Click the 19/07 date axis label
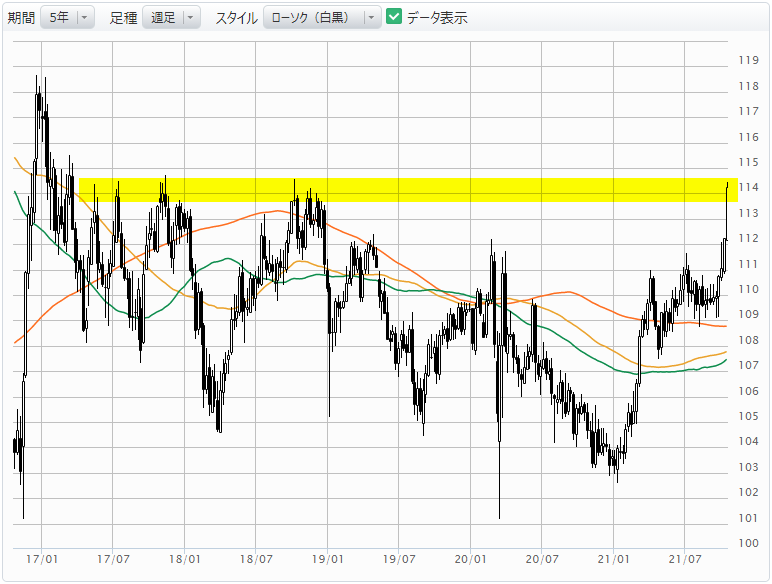Image resolution: width=772 pixels, height=584 pixels. pyautogui.click(x=399, y=559)
